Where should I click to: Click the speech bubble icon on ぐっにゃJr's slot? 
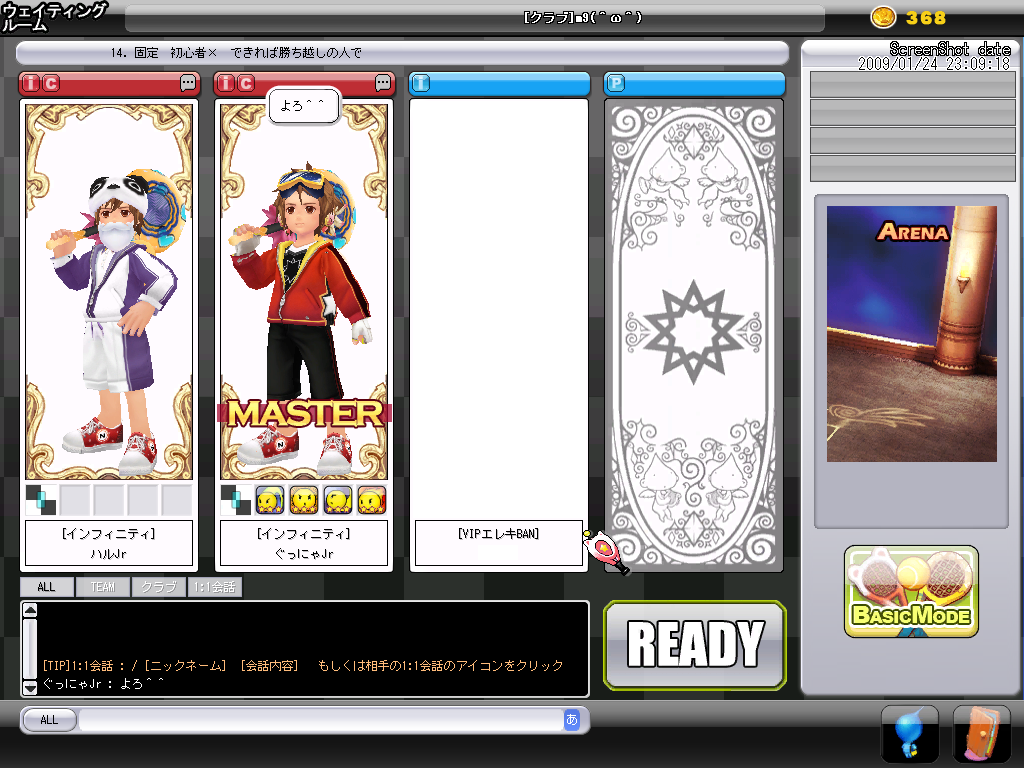pos(383,83)
